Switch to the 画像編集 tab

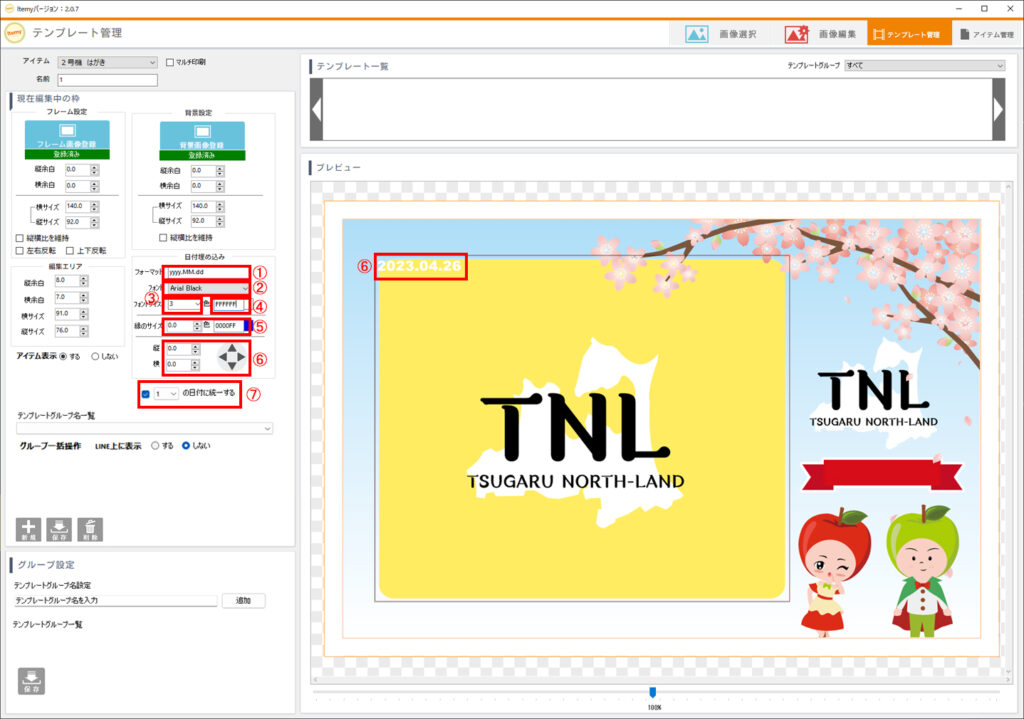(820, 34)
